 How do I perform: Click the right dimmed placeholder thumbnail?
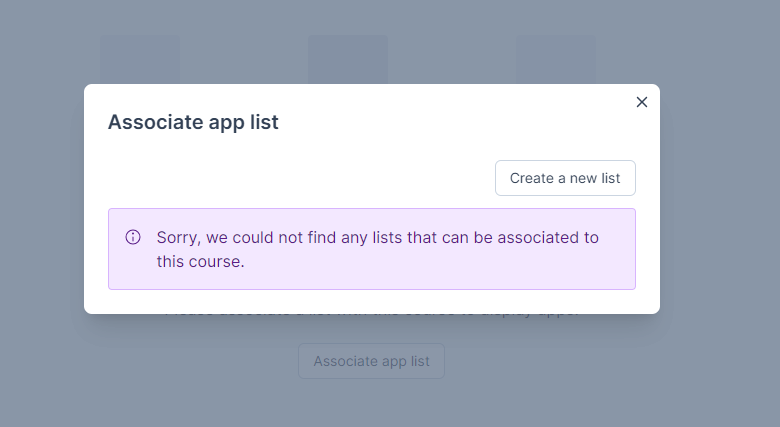556,59
